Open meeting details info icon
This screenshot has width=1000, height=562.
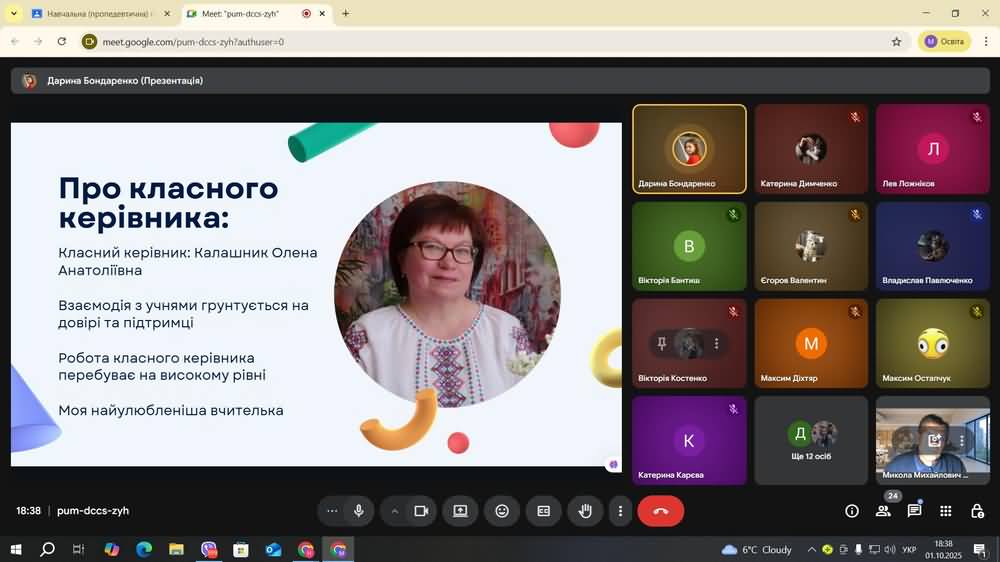[x=852, y=511]
